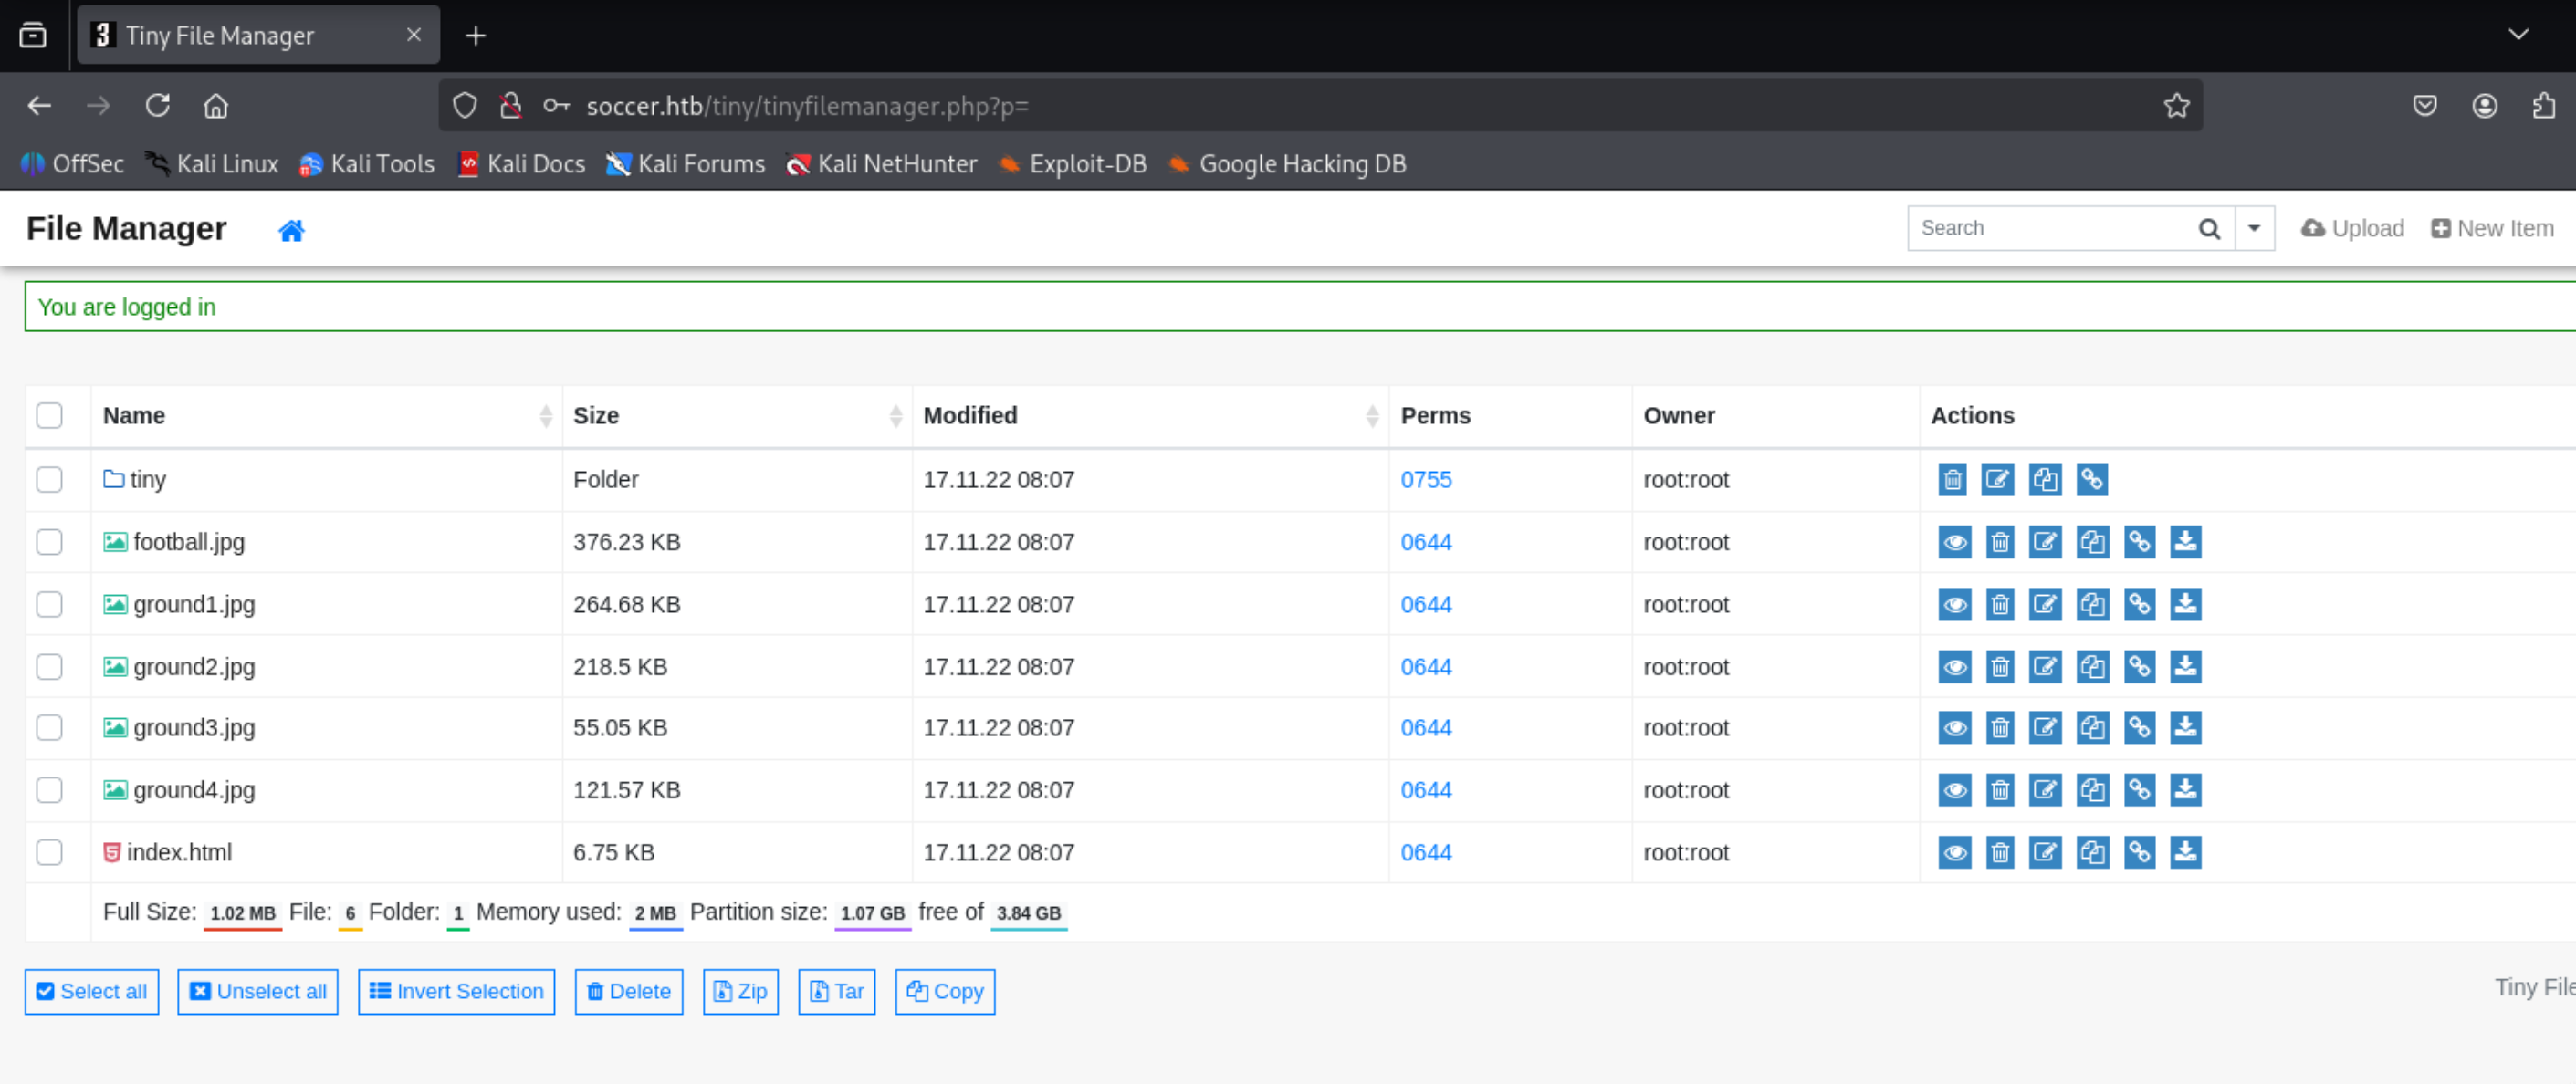Click the search magnifier icon
Screen dimensions: 2576x1084
2209,229
